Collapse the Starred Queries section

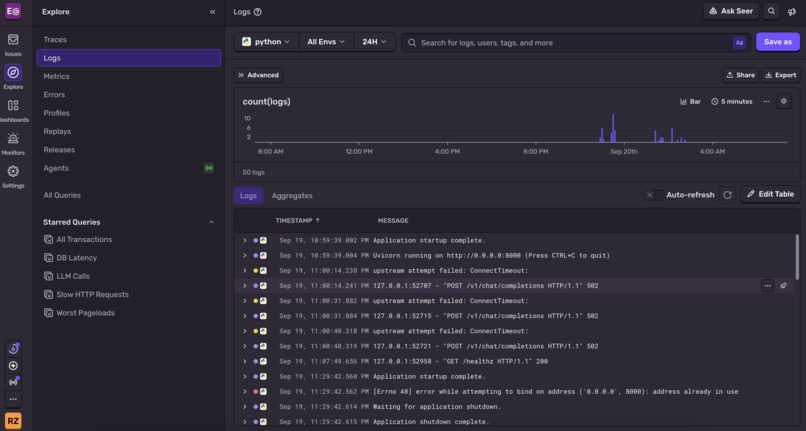pos(211,222)
